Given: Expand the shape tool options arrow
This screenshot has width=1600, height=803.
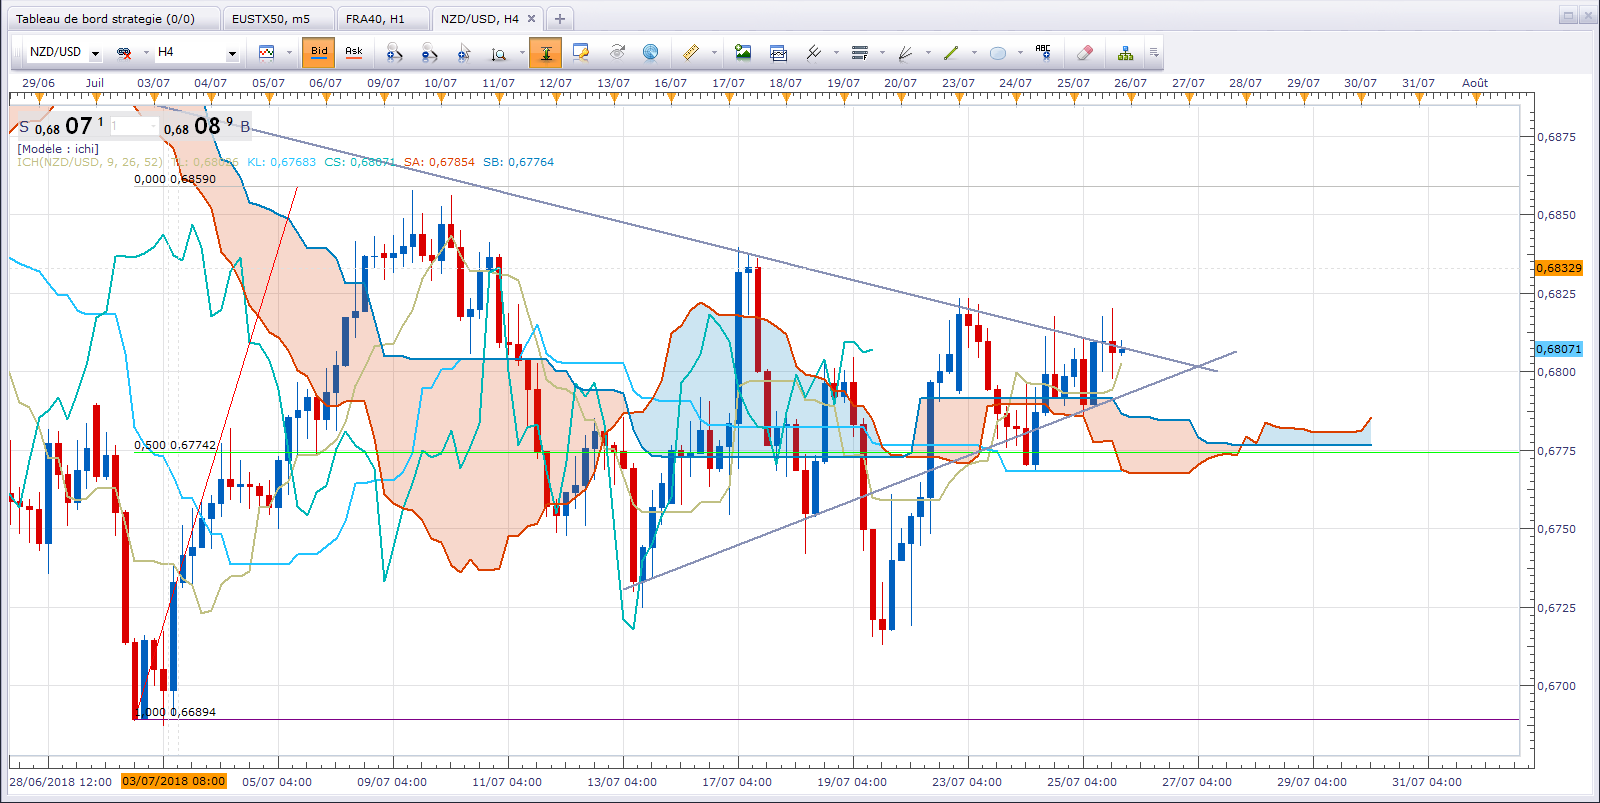Looking at the screenshot, I should 1020,52.
